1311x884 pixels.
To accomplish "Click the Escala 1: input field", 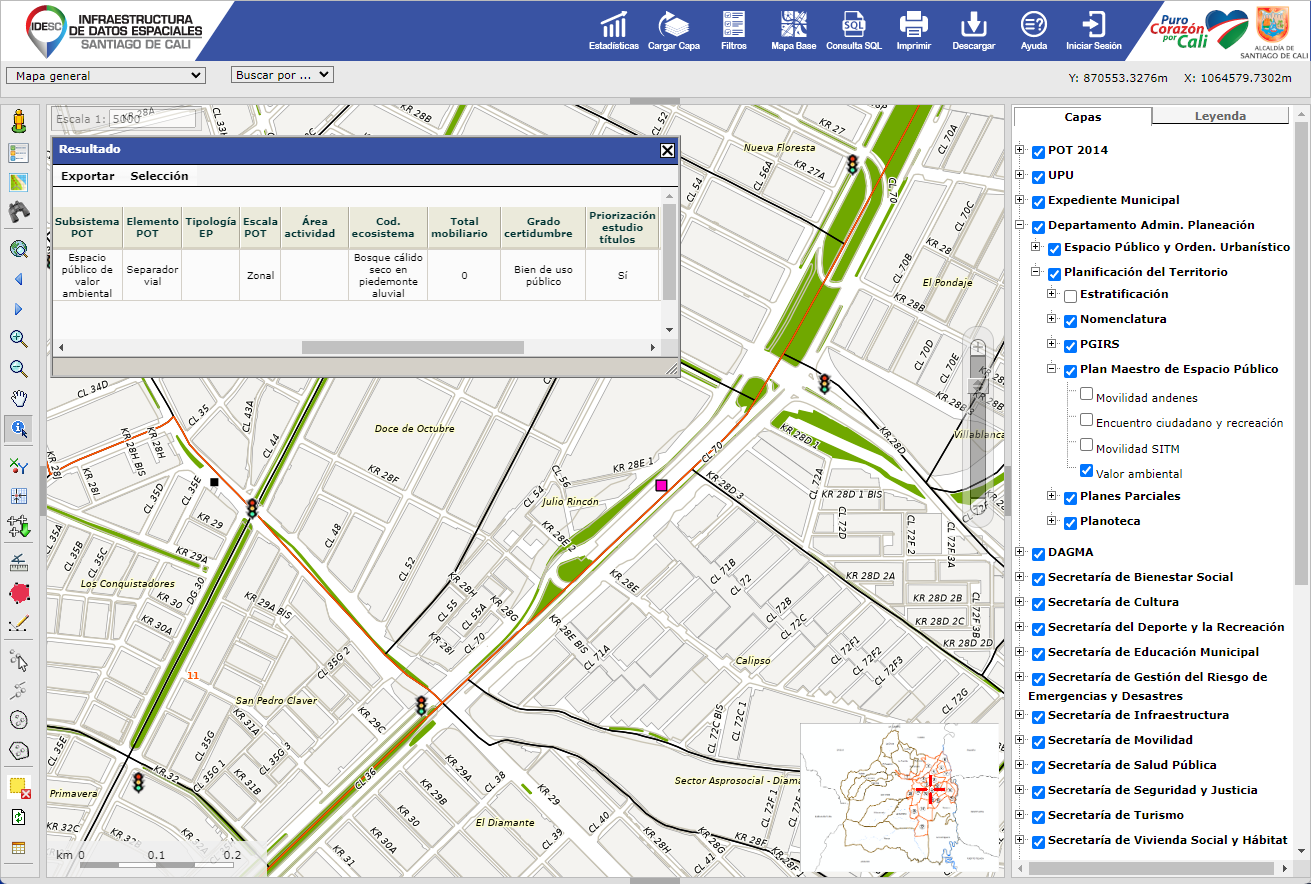I will [152, 118].
